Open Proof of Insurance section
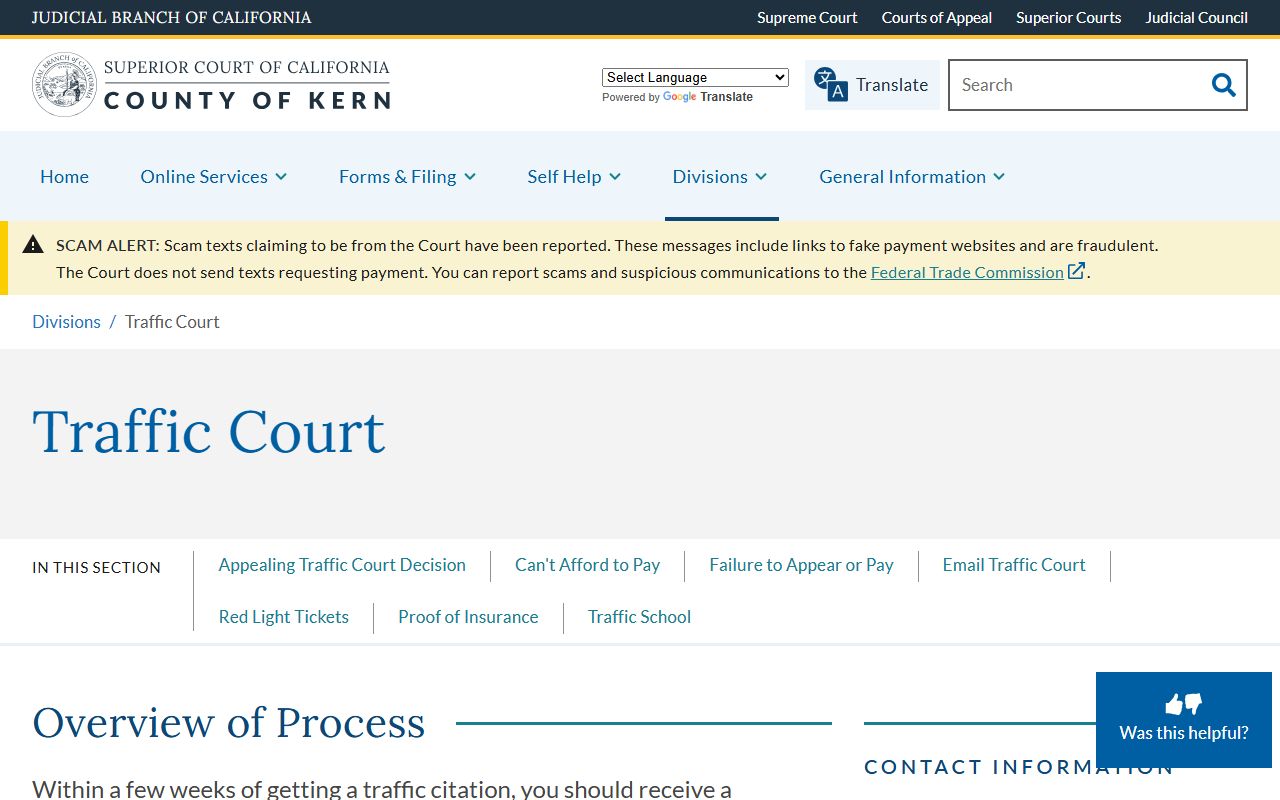Screen dimensions: 1280x800 click(x=468, y=617)
